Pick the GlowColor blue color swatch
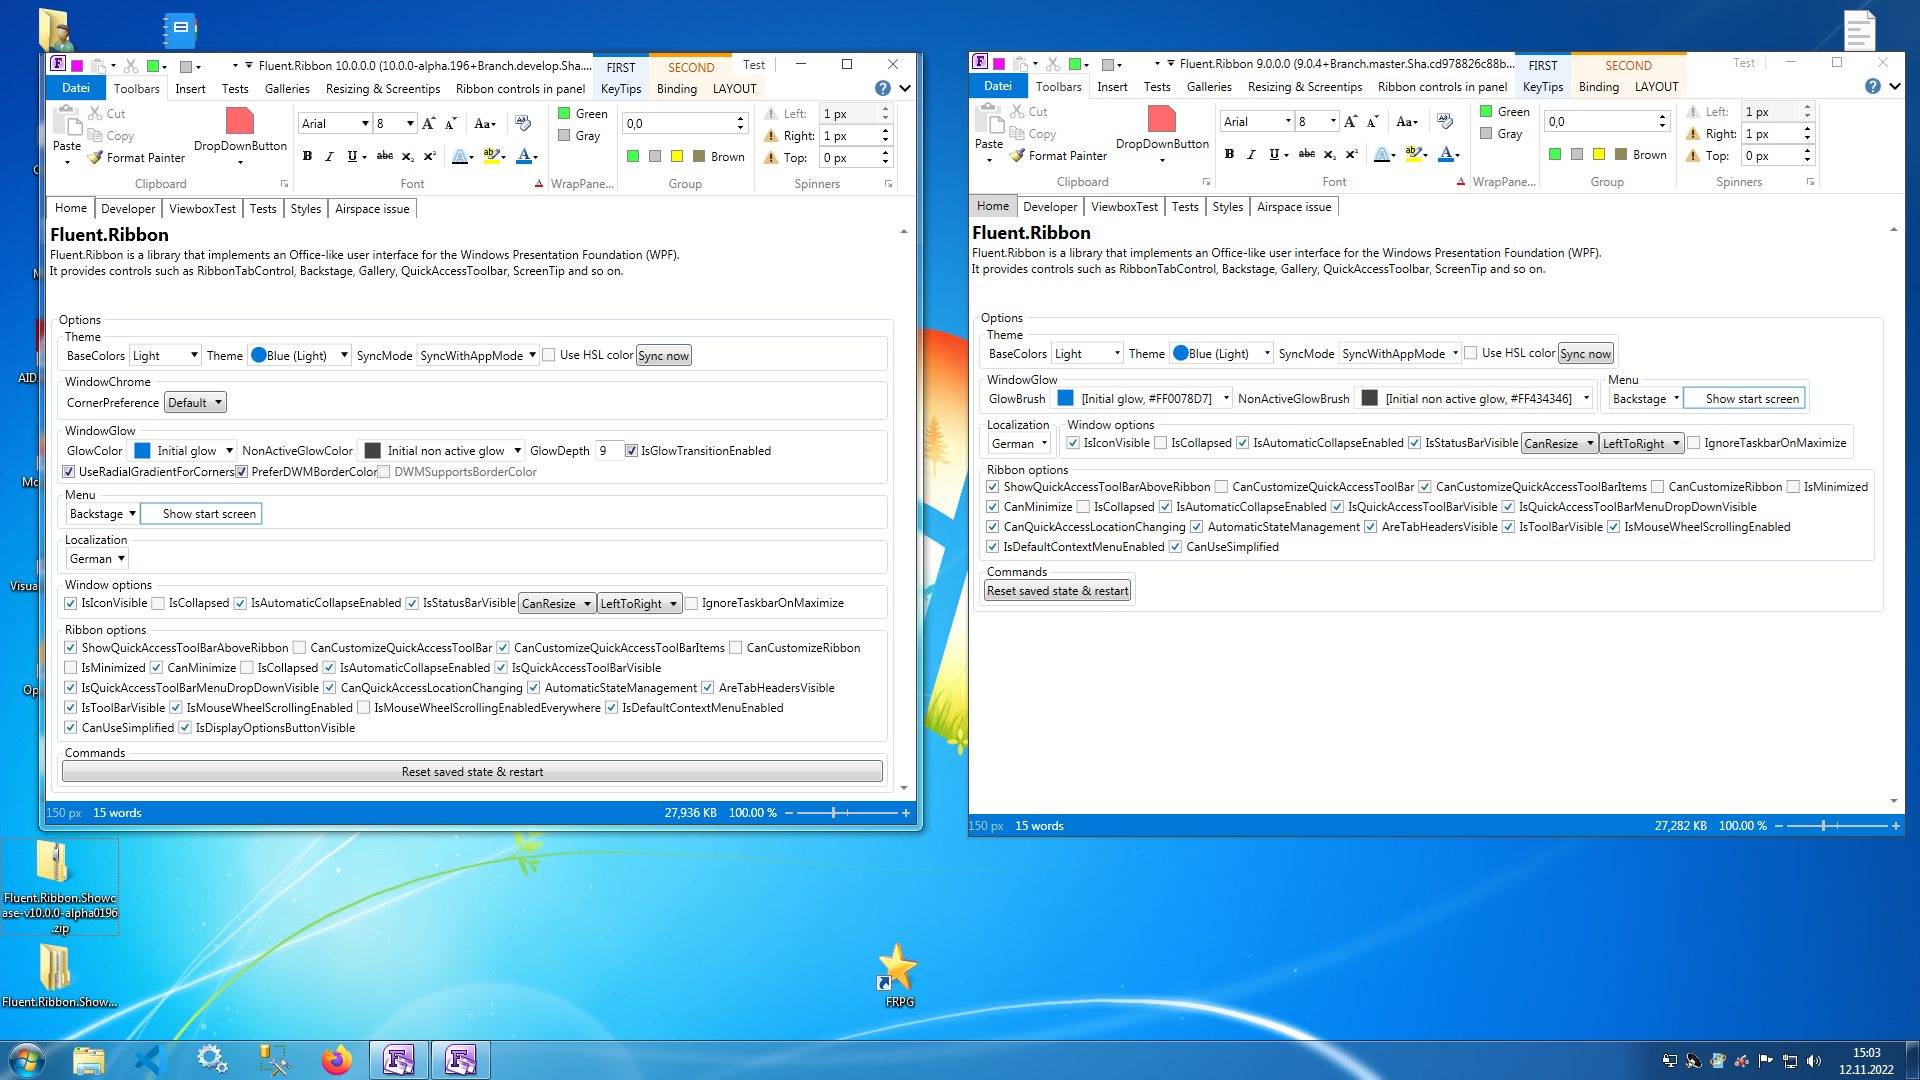 point(143,450)
